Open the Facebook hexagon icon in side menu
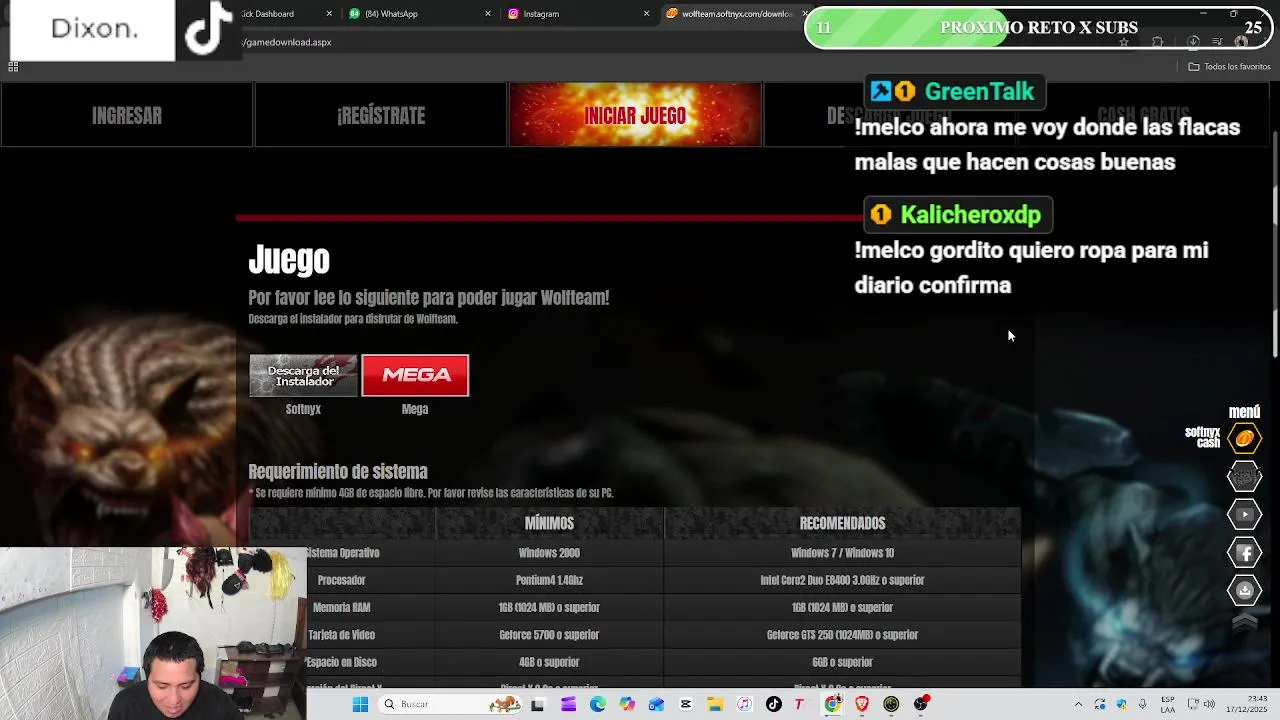Viewport: 1280px width, 720px height. click(1245, 552)
